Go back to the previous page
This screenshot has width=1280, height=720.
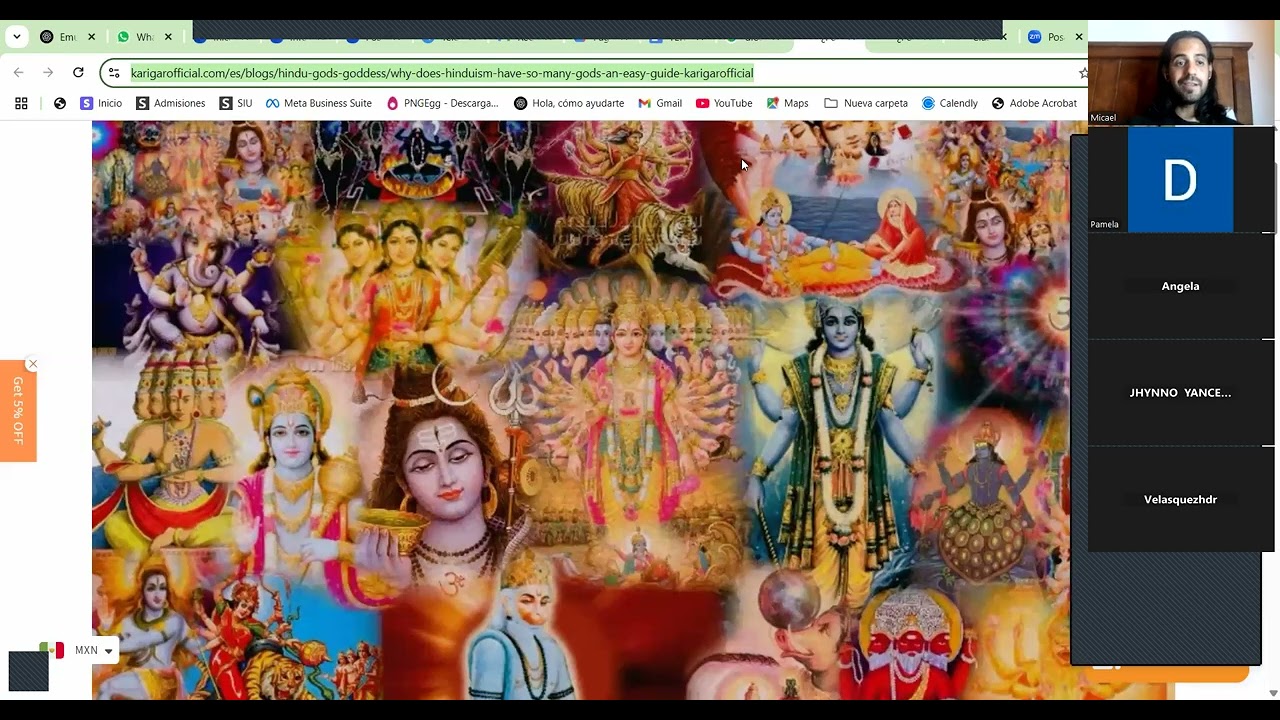(18, 73)
